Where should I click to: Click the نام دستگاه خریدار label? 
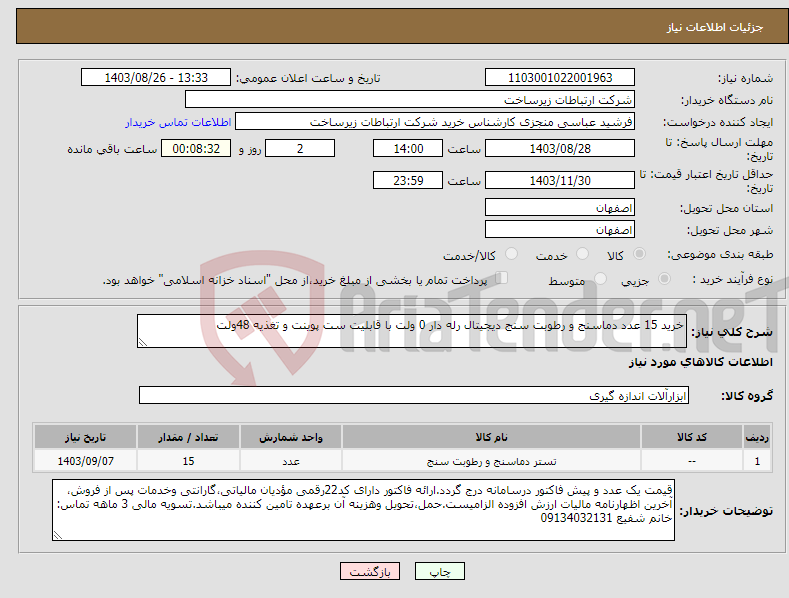727,100
